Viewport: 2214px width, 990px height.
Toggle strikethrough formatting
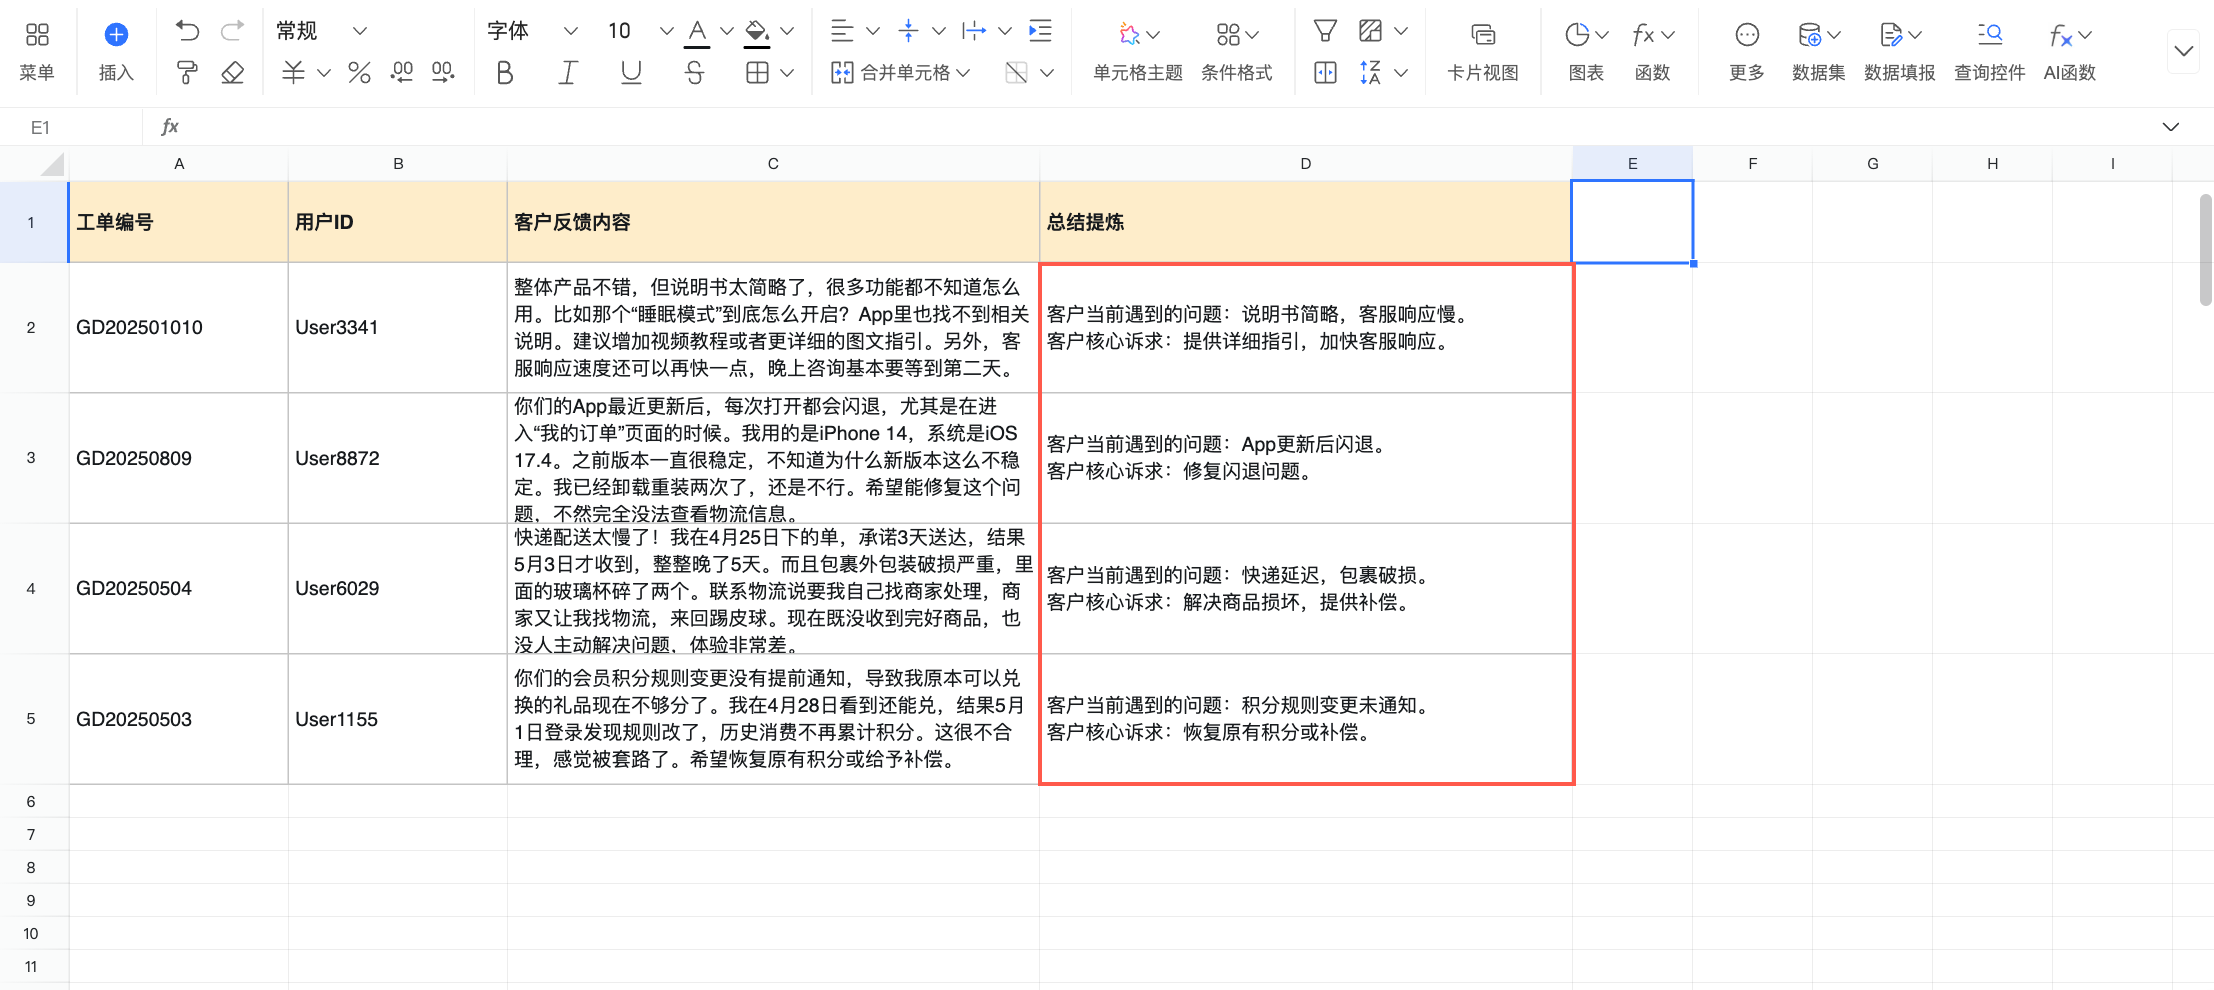(695, 72)
